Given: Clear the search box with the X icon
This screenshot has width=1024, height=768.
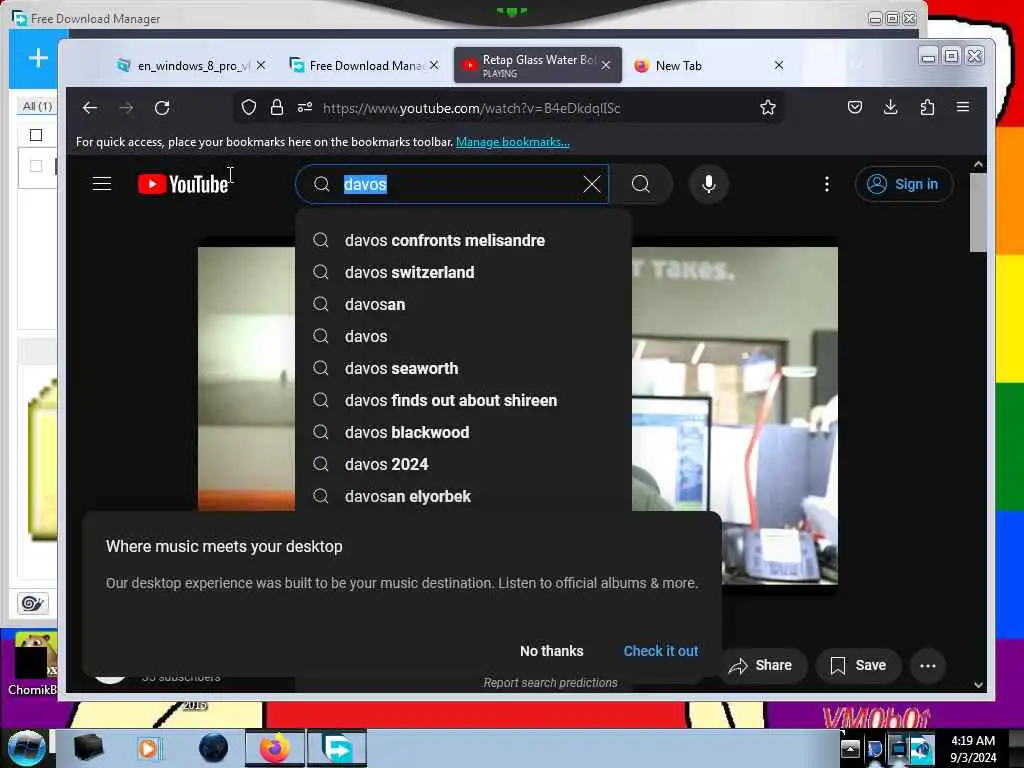Looking at the screenshot, I should (592, 184).
